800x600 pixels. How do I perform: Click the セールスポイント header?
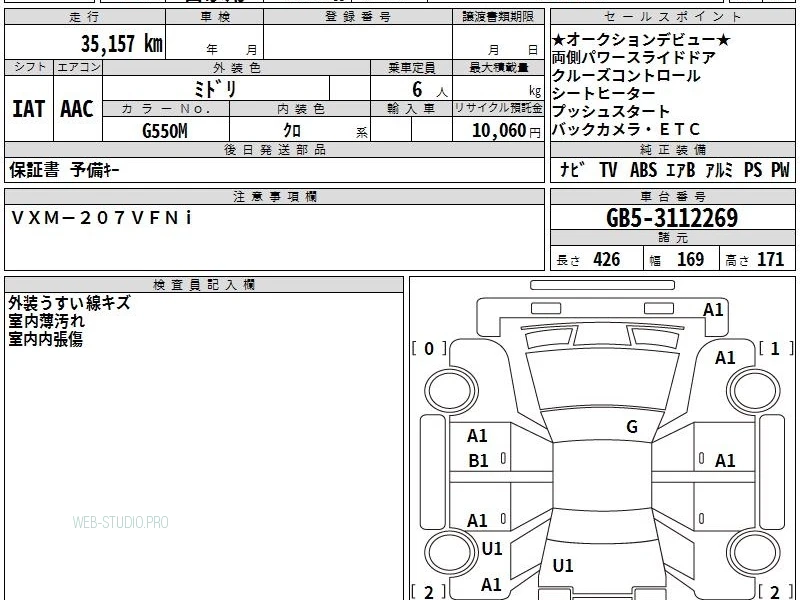coord(672,17)
